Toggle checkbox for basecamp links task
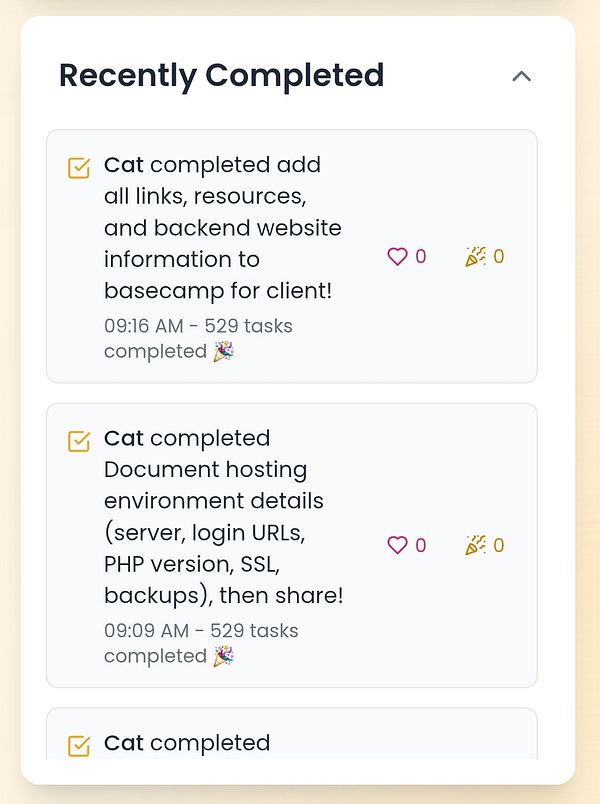Screen dimensions: 600x804 79,167
